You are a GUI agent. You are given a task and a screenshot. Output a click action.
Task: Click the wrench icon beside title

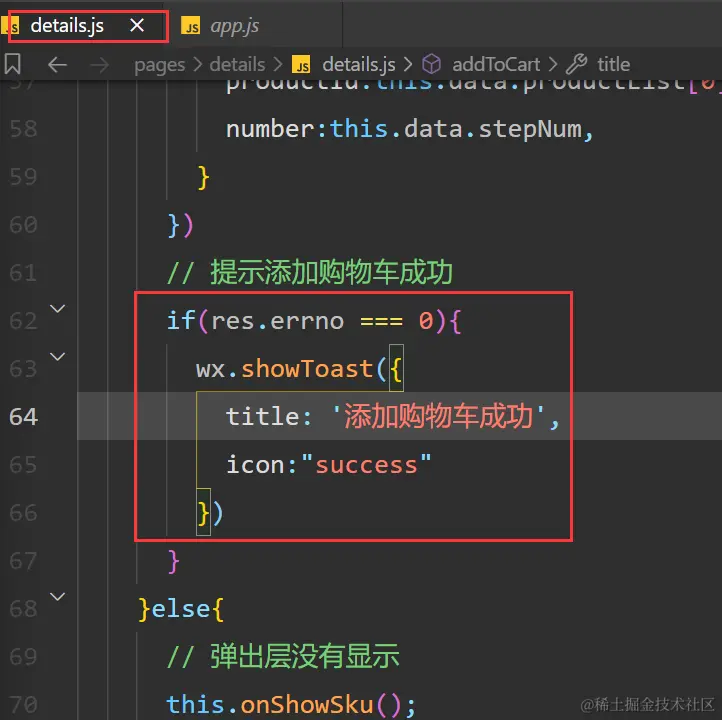(576, 64)
